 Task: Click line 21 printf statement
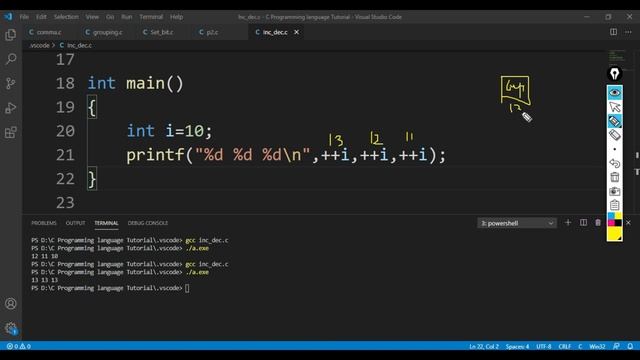(x=286, y=155)
